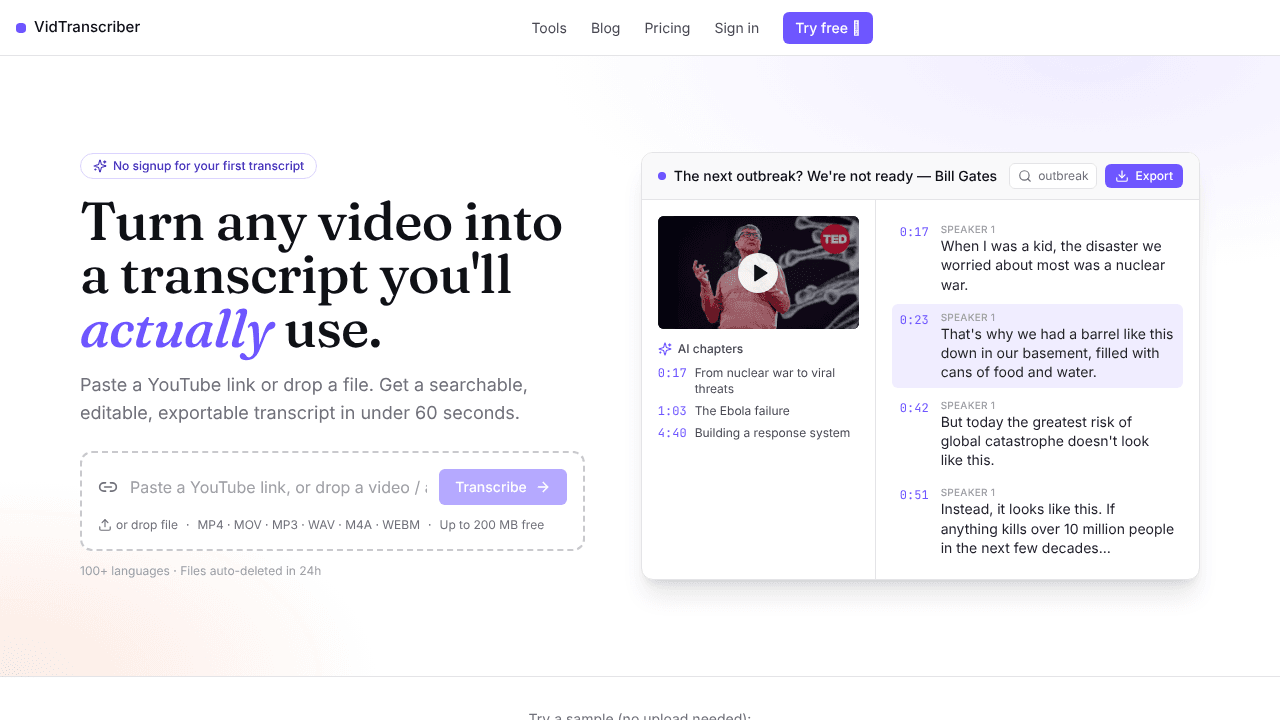Click the Bill Gates transcript title

pyautogui.click(x=835, y=176)
